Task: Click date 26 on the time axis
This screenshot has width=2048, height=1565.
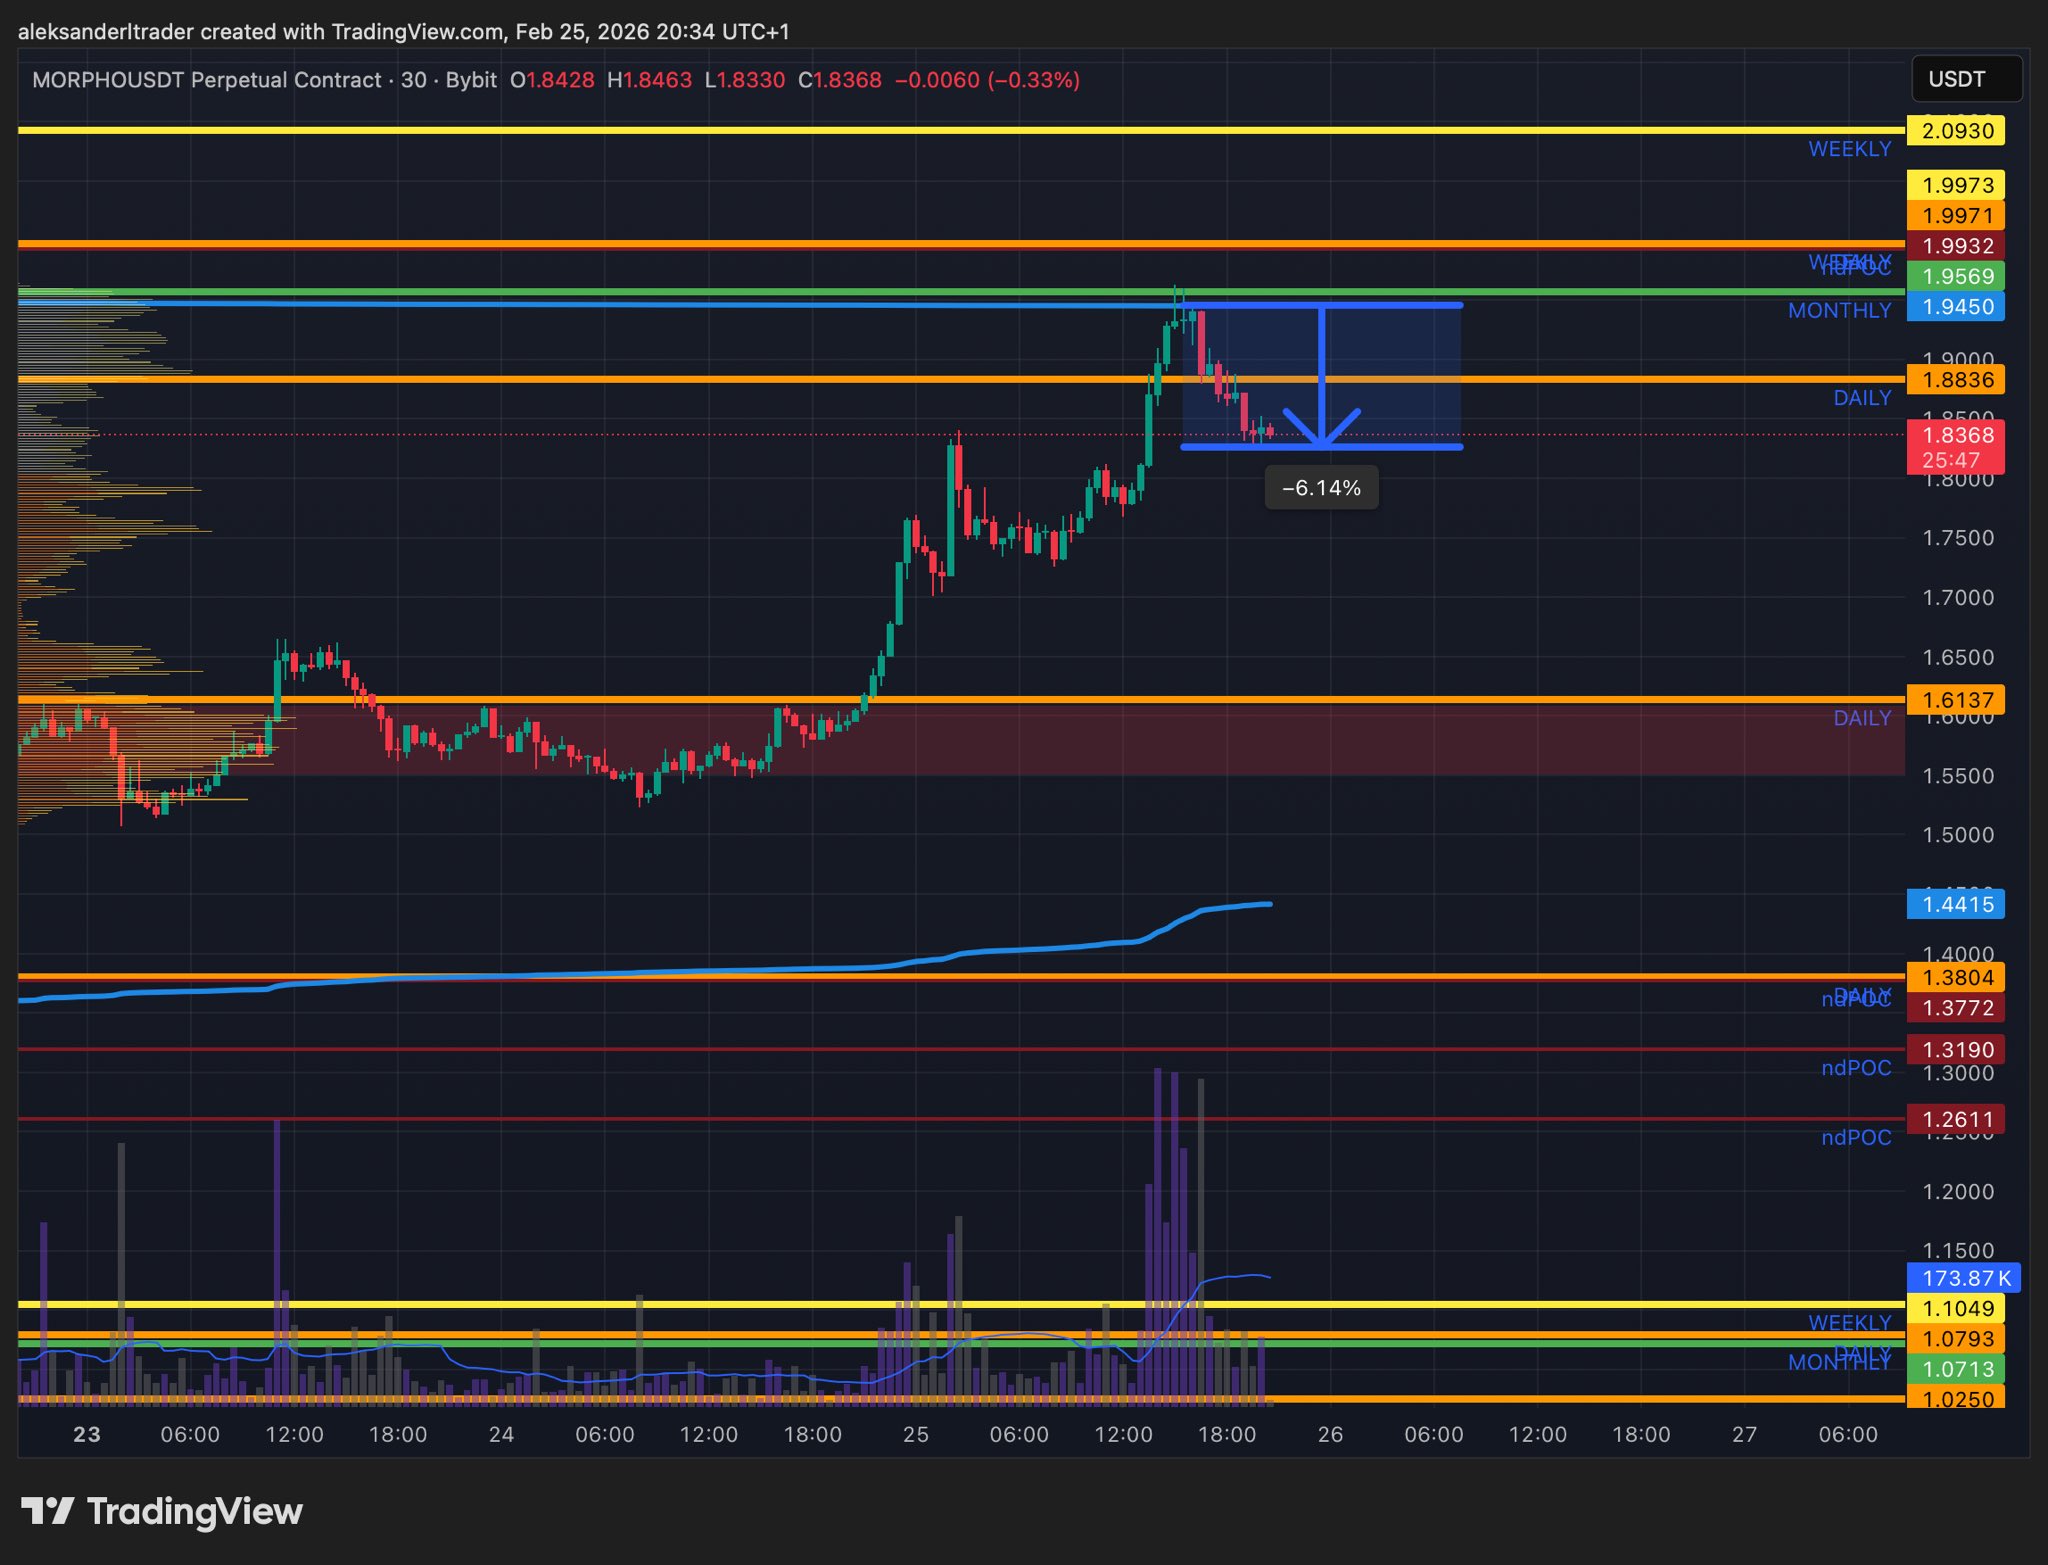Action: coord(1330,1434)
